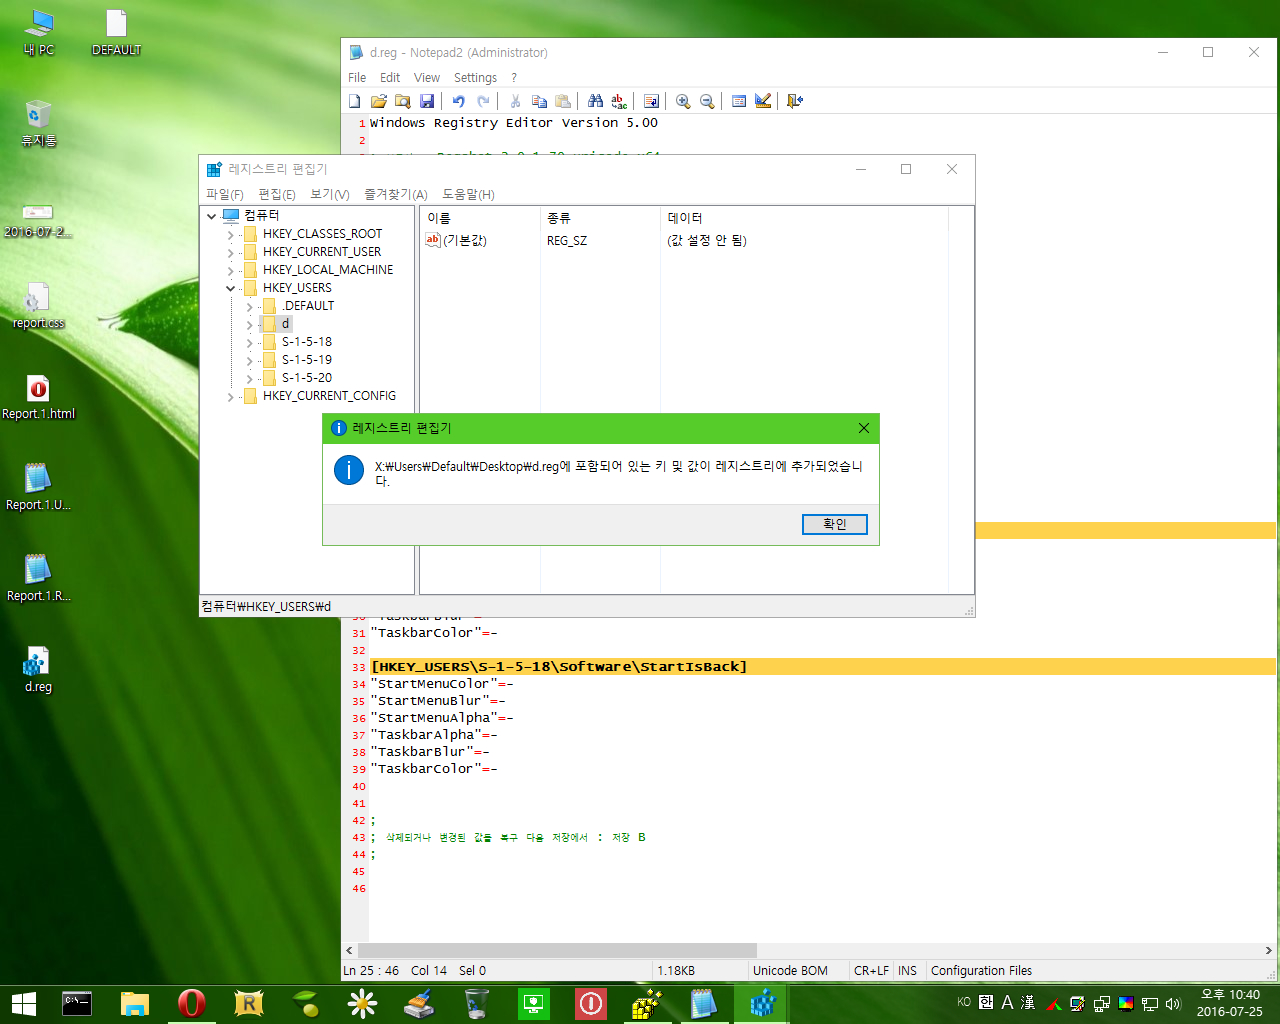Viewport: 1280px width, 1024px height.
Task: Select the S-1-5-19 registry key
Action: 306,360
